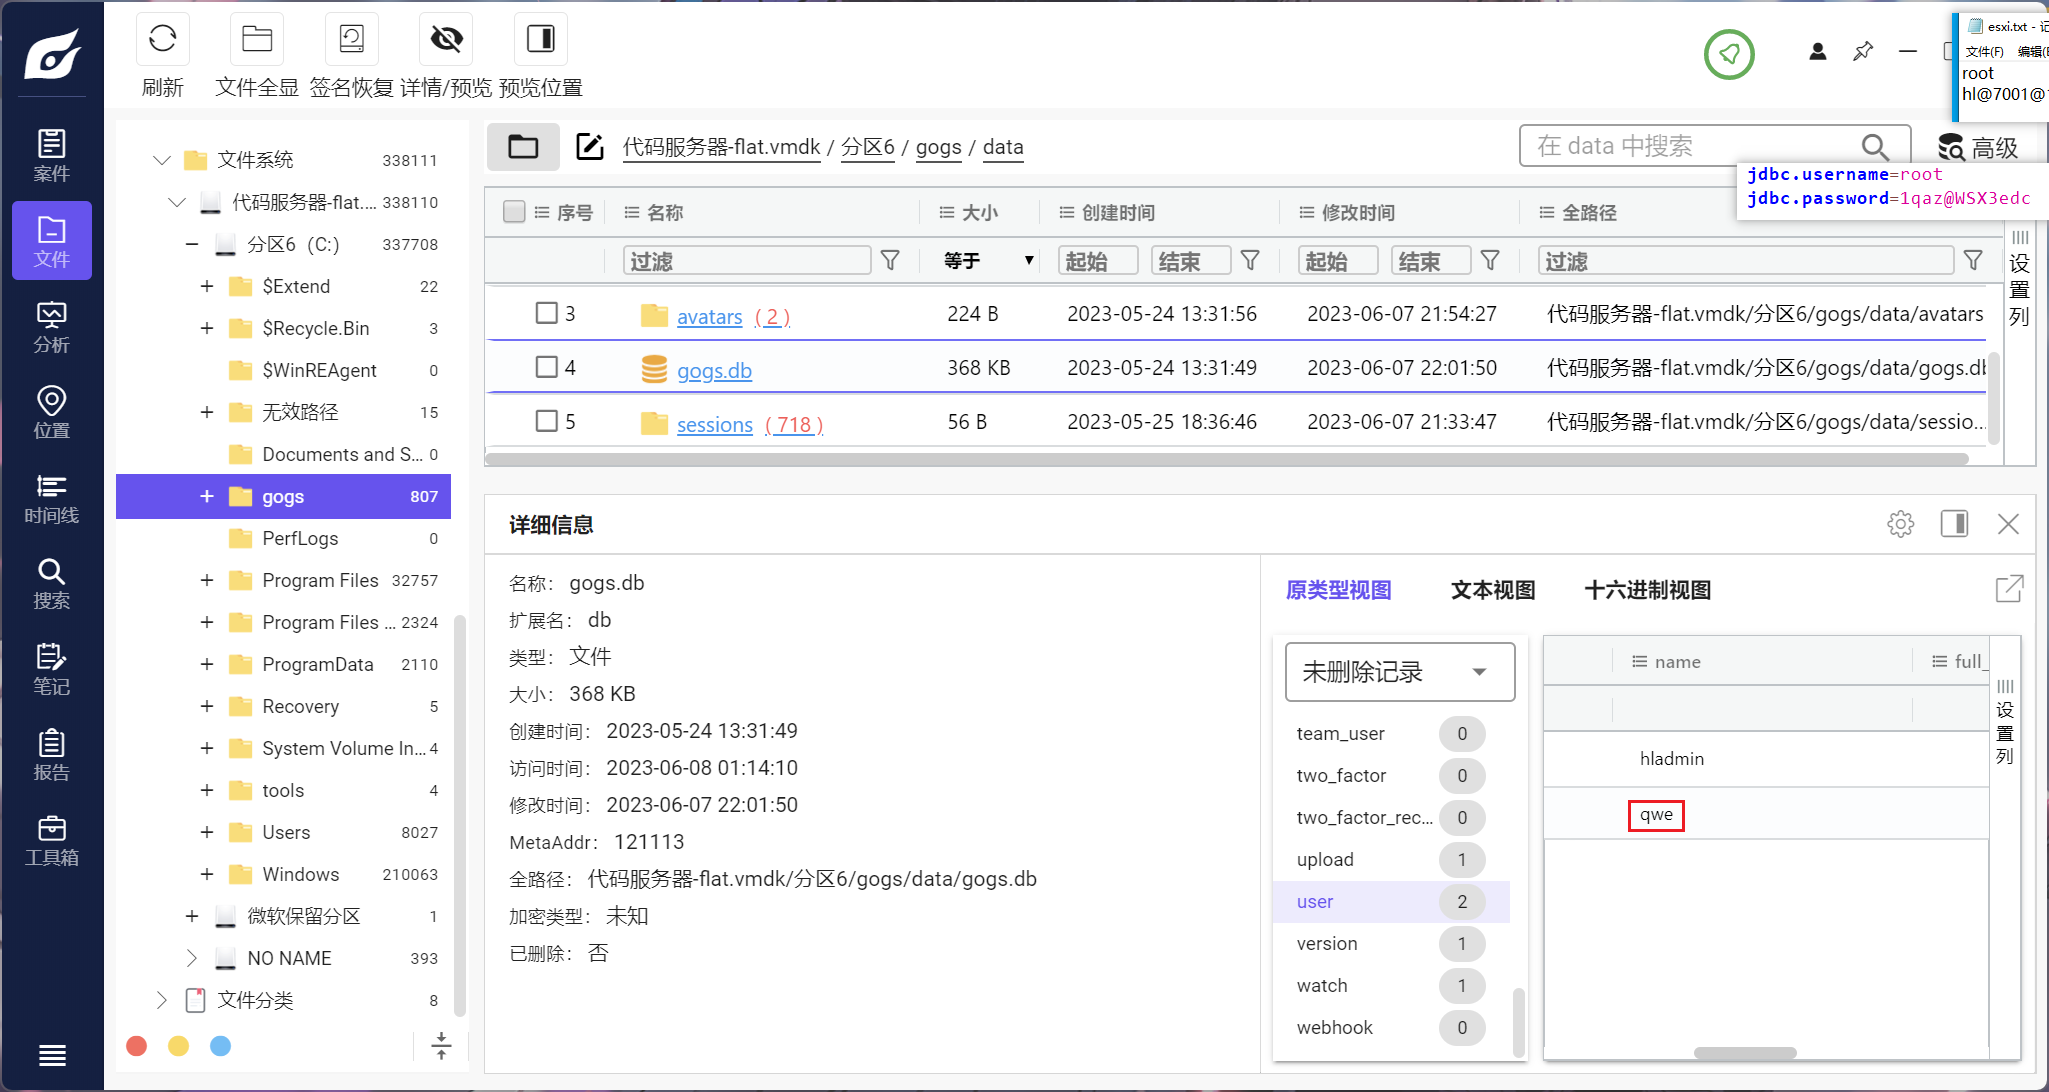Click the folder view icon beside path
Viewport: 2049px width, 1092px height.
pos(523,147)
